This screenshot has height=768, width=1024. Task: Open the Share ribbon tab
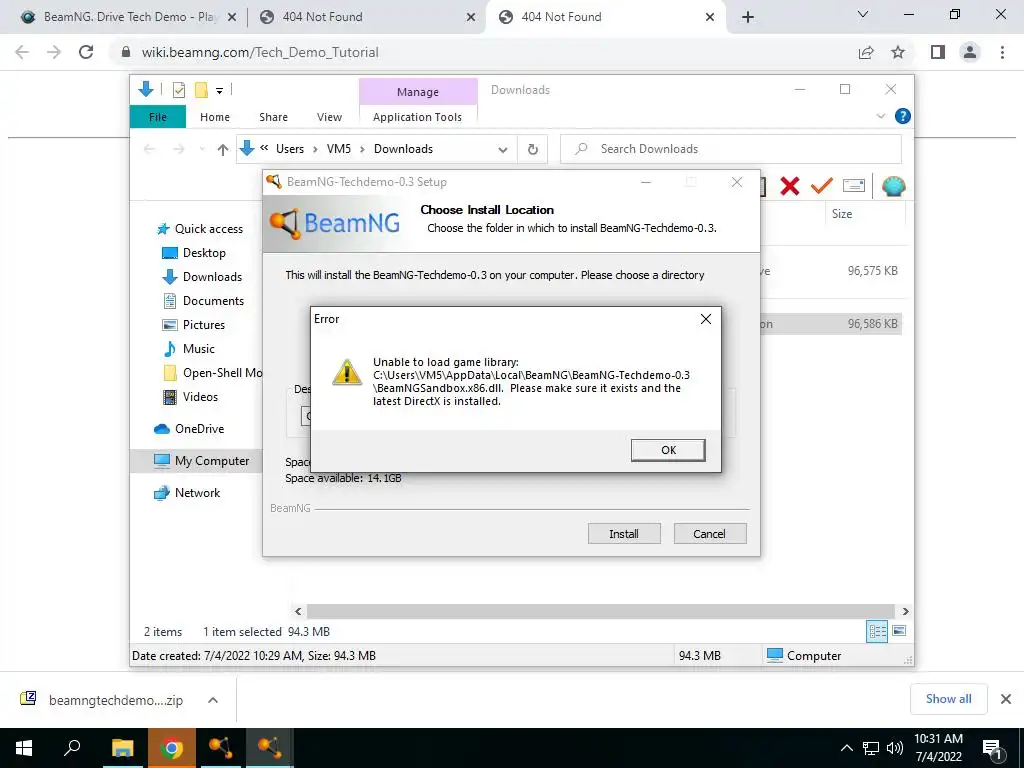[273, 117]
